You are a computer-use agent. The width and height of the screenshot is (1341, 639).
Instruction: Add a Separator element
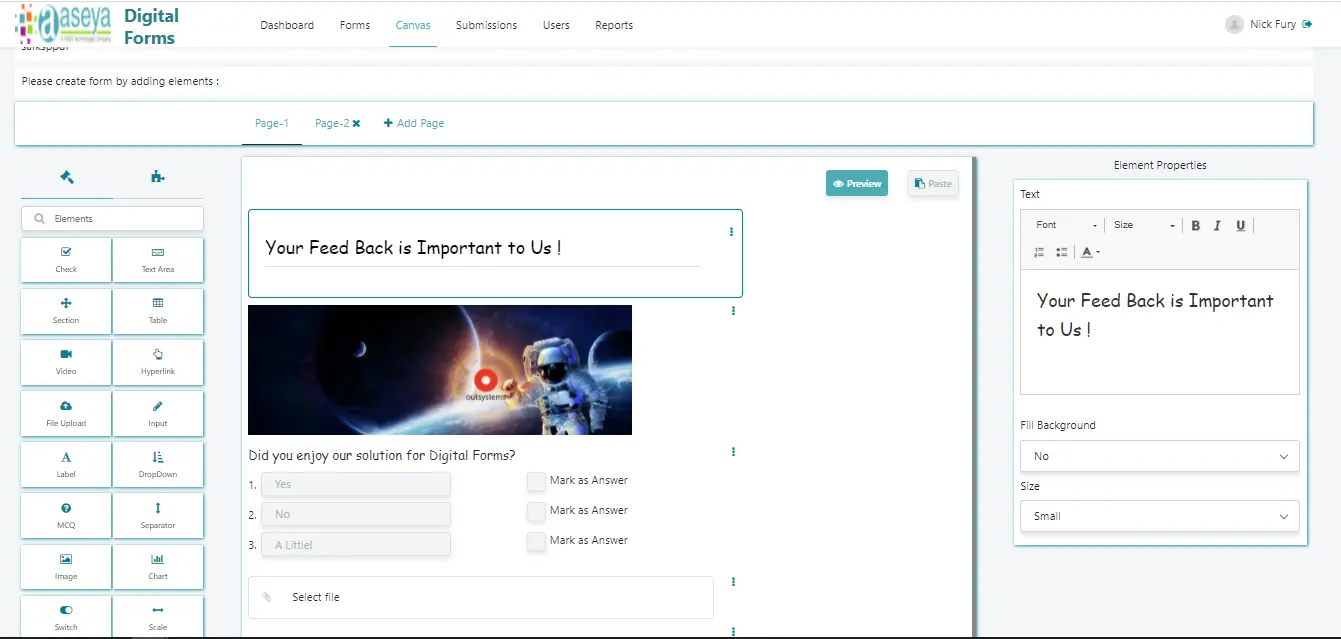157,515
